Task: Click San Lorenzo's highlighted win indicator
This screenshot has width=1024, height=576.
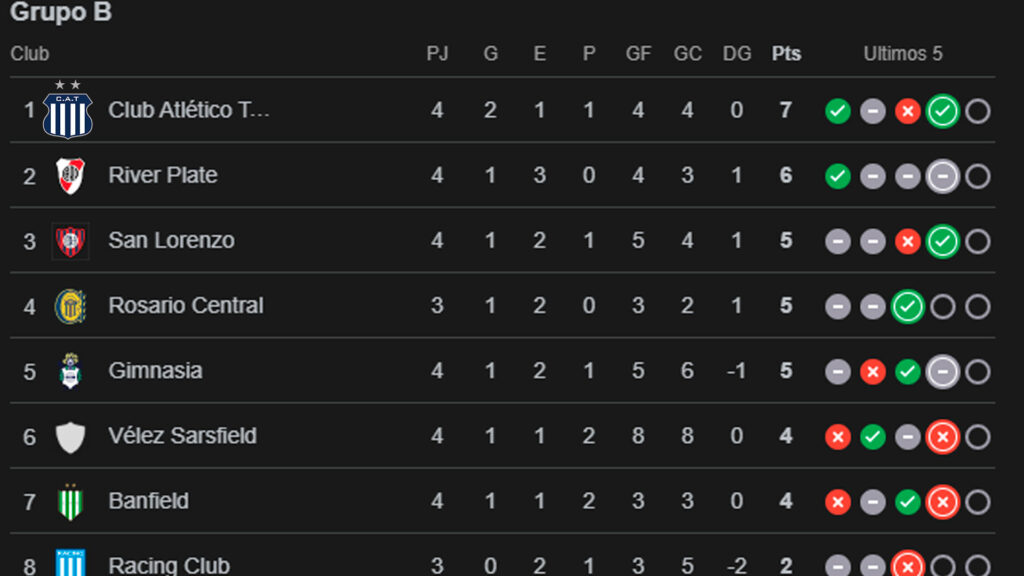Action: (x=942, y=242)
